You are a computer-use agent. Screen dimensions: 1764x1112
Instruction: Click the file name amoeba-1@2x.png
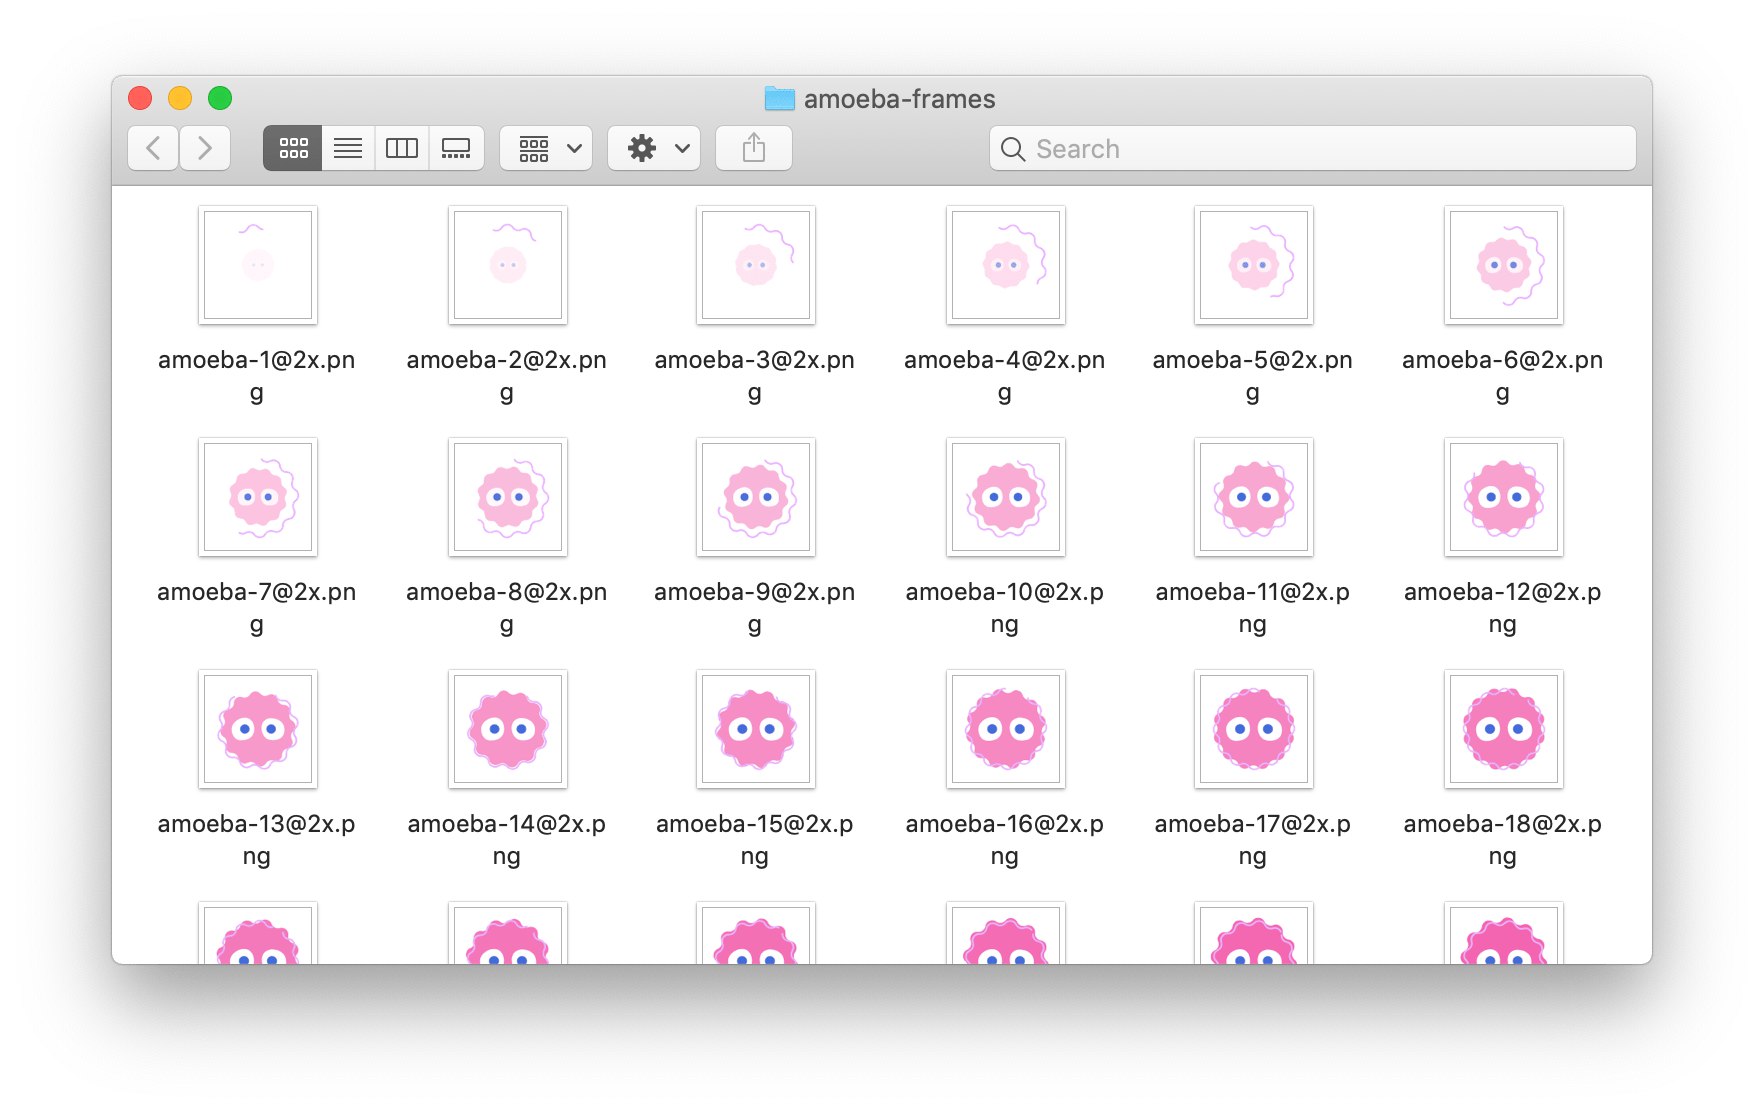click(257, 375)
